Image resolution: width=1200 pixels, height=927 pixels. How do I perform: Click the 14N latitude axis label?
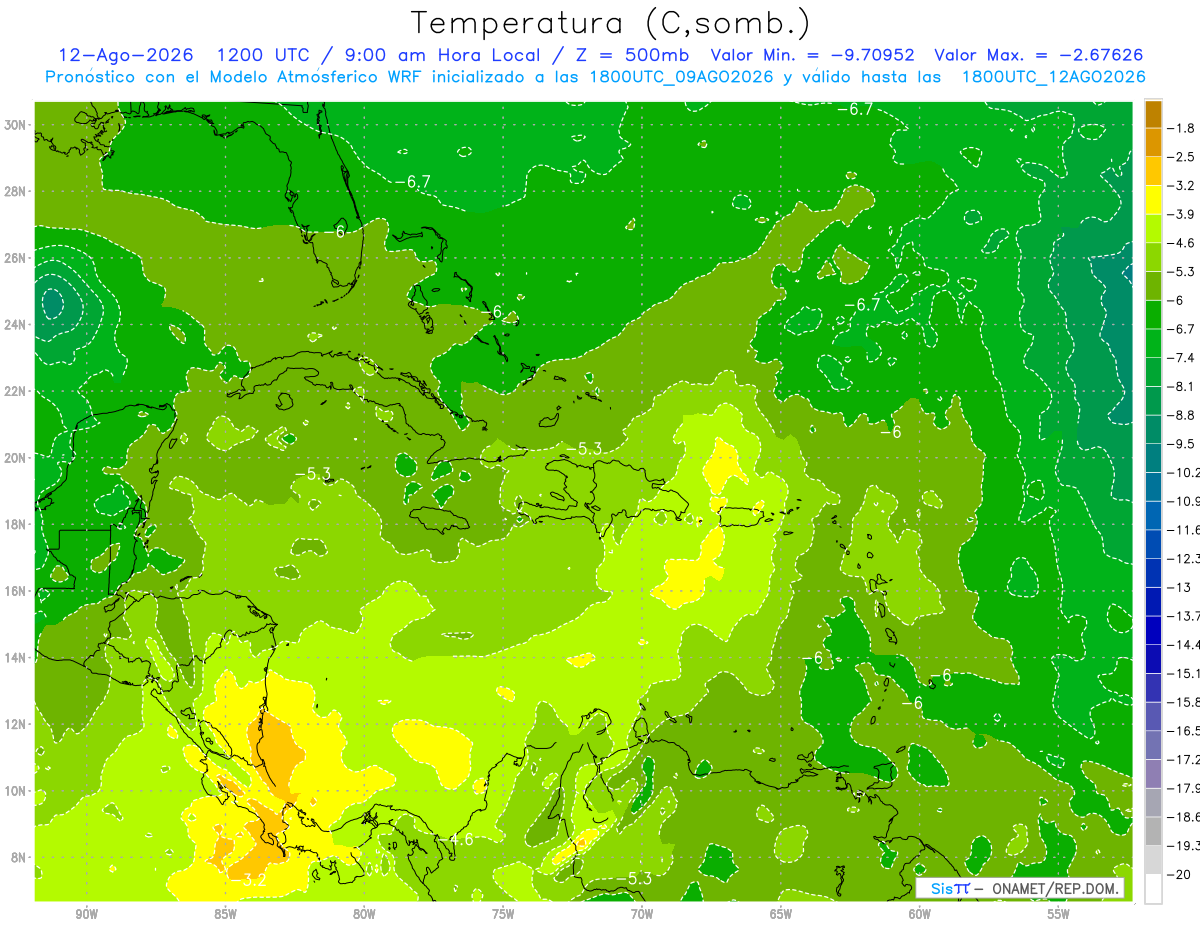pos(16,658)
